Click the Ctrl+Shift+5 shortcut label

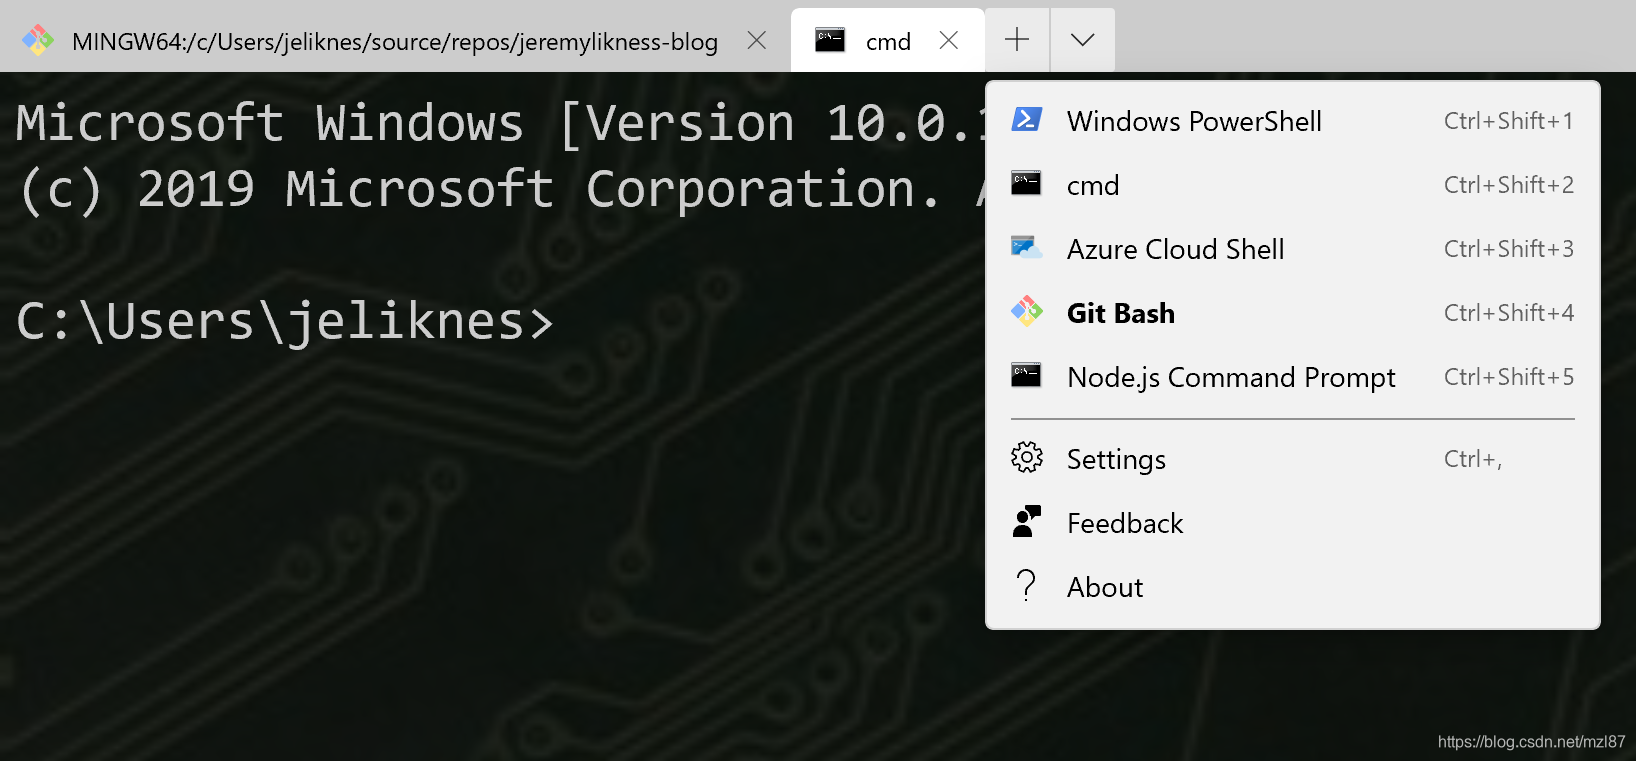[1508, 377]
